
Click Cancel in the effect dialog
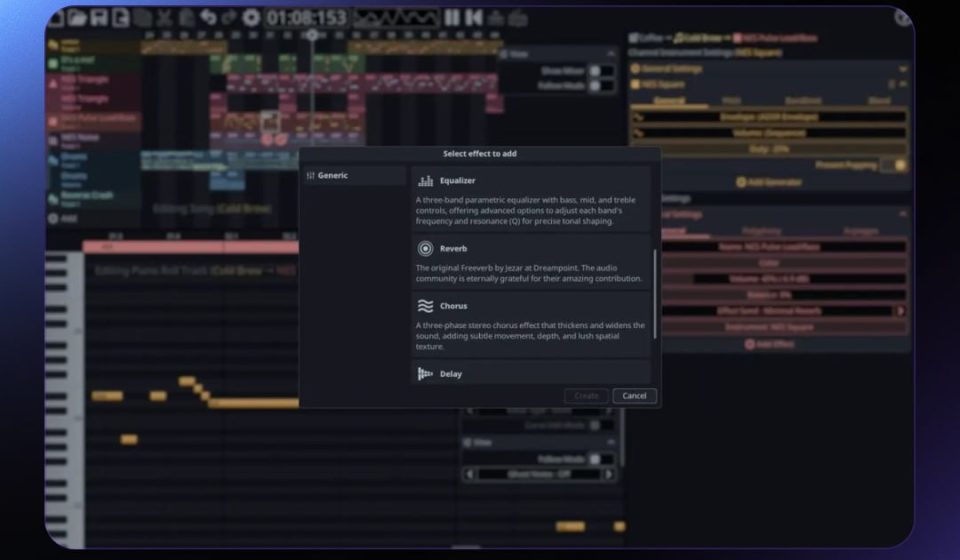pyautogui.click(x=634, y=396)
